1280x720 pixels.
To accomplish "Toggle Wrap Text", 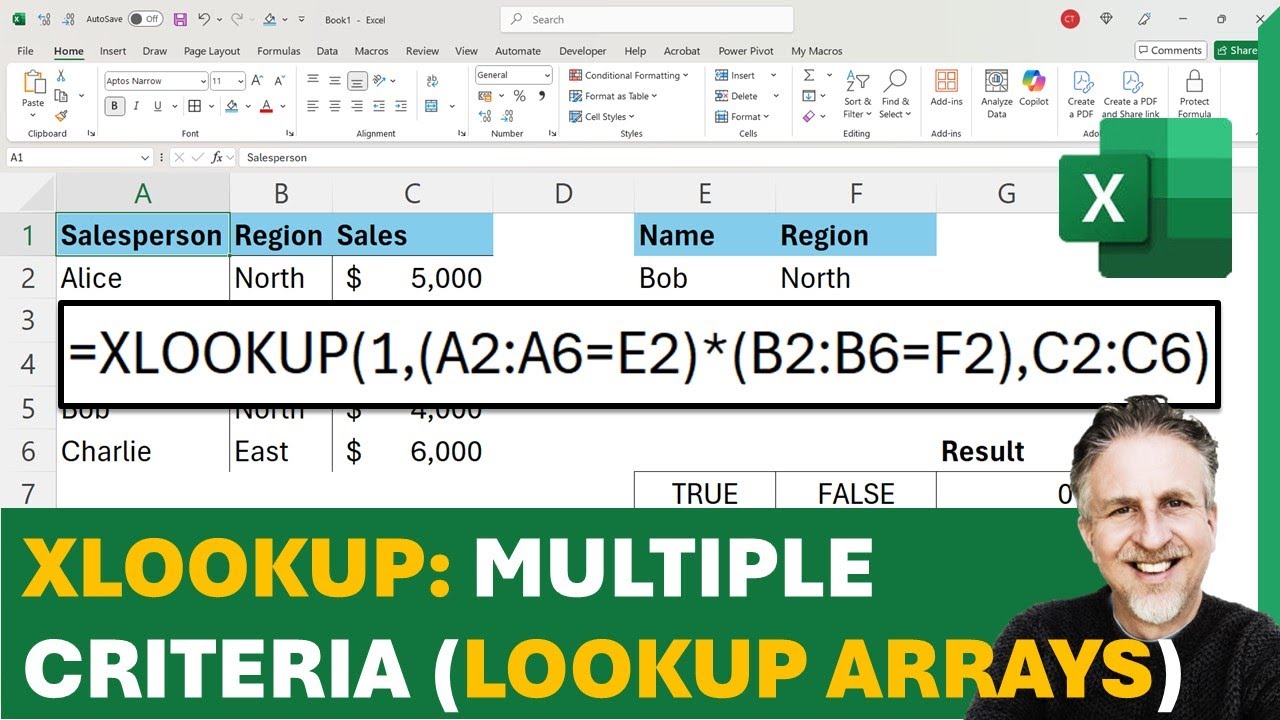I will point(431,81).
